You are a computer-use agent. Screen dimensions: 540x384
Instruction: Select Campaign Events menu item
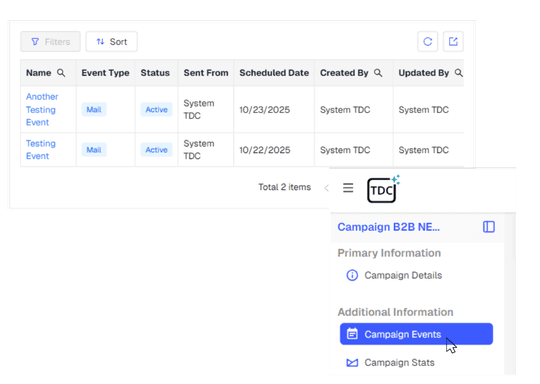(416, 334)
